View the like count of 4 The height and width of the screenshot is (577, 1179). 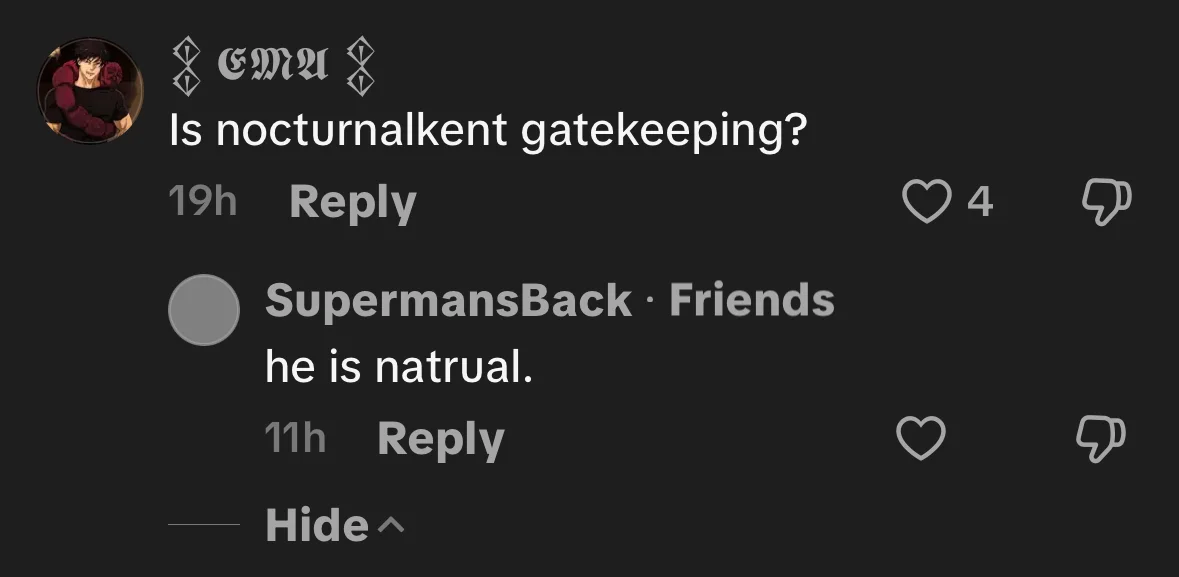pos(980,203)
